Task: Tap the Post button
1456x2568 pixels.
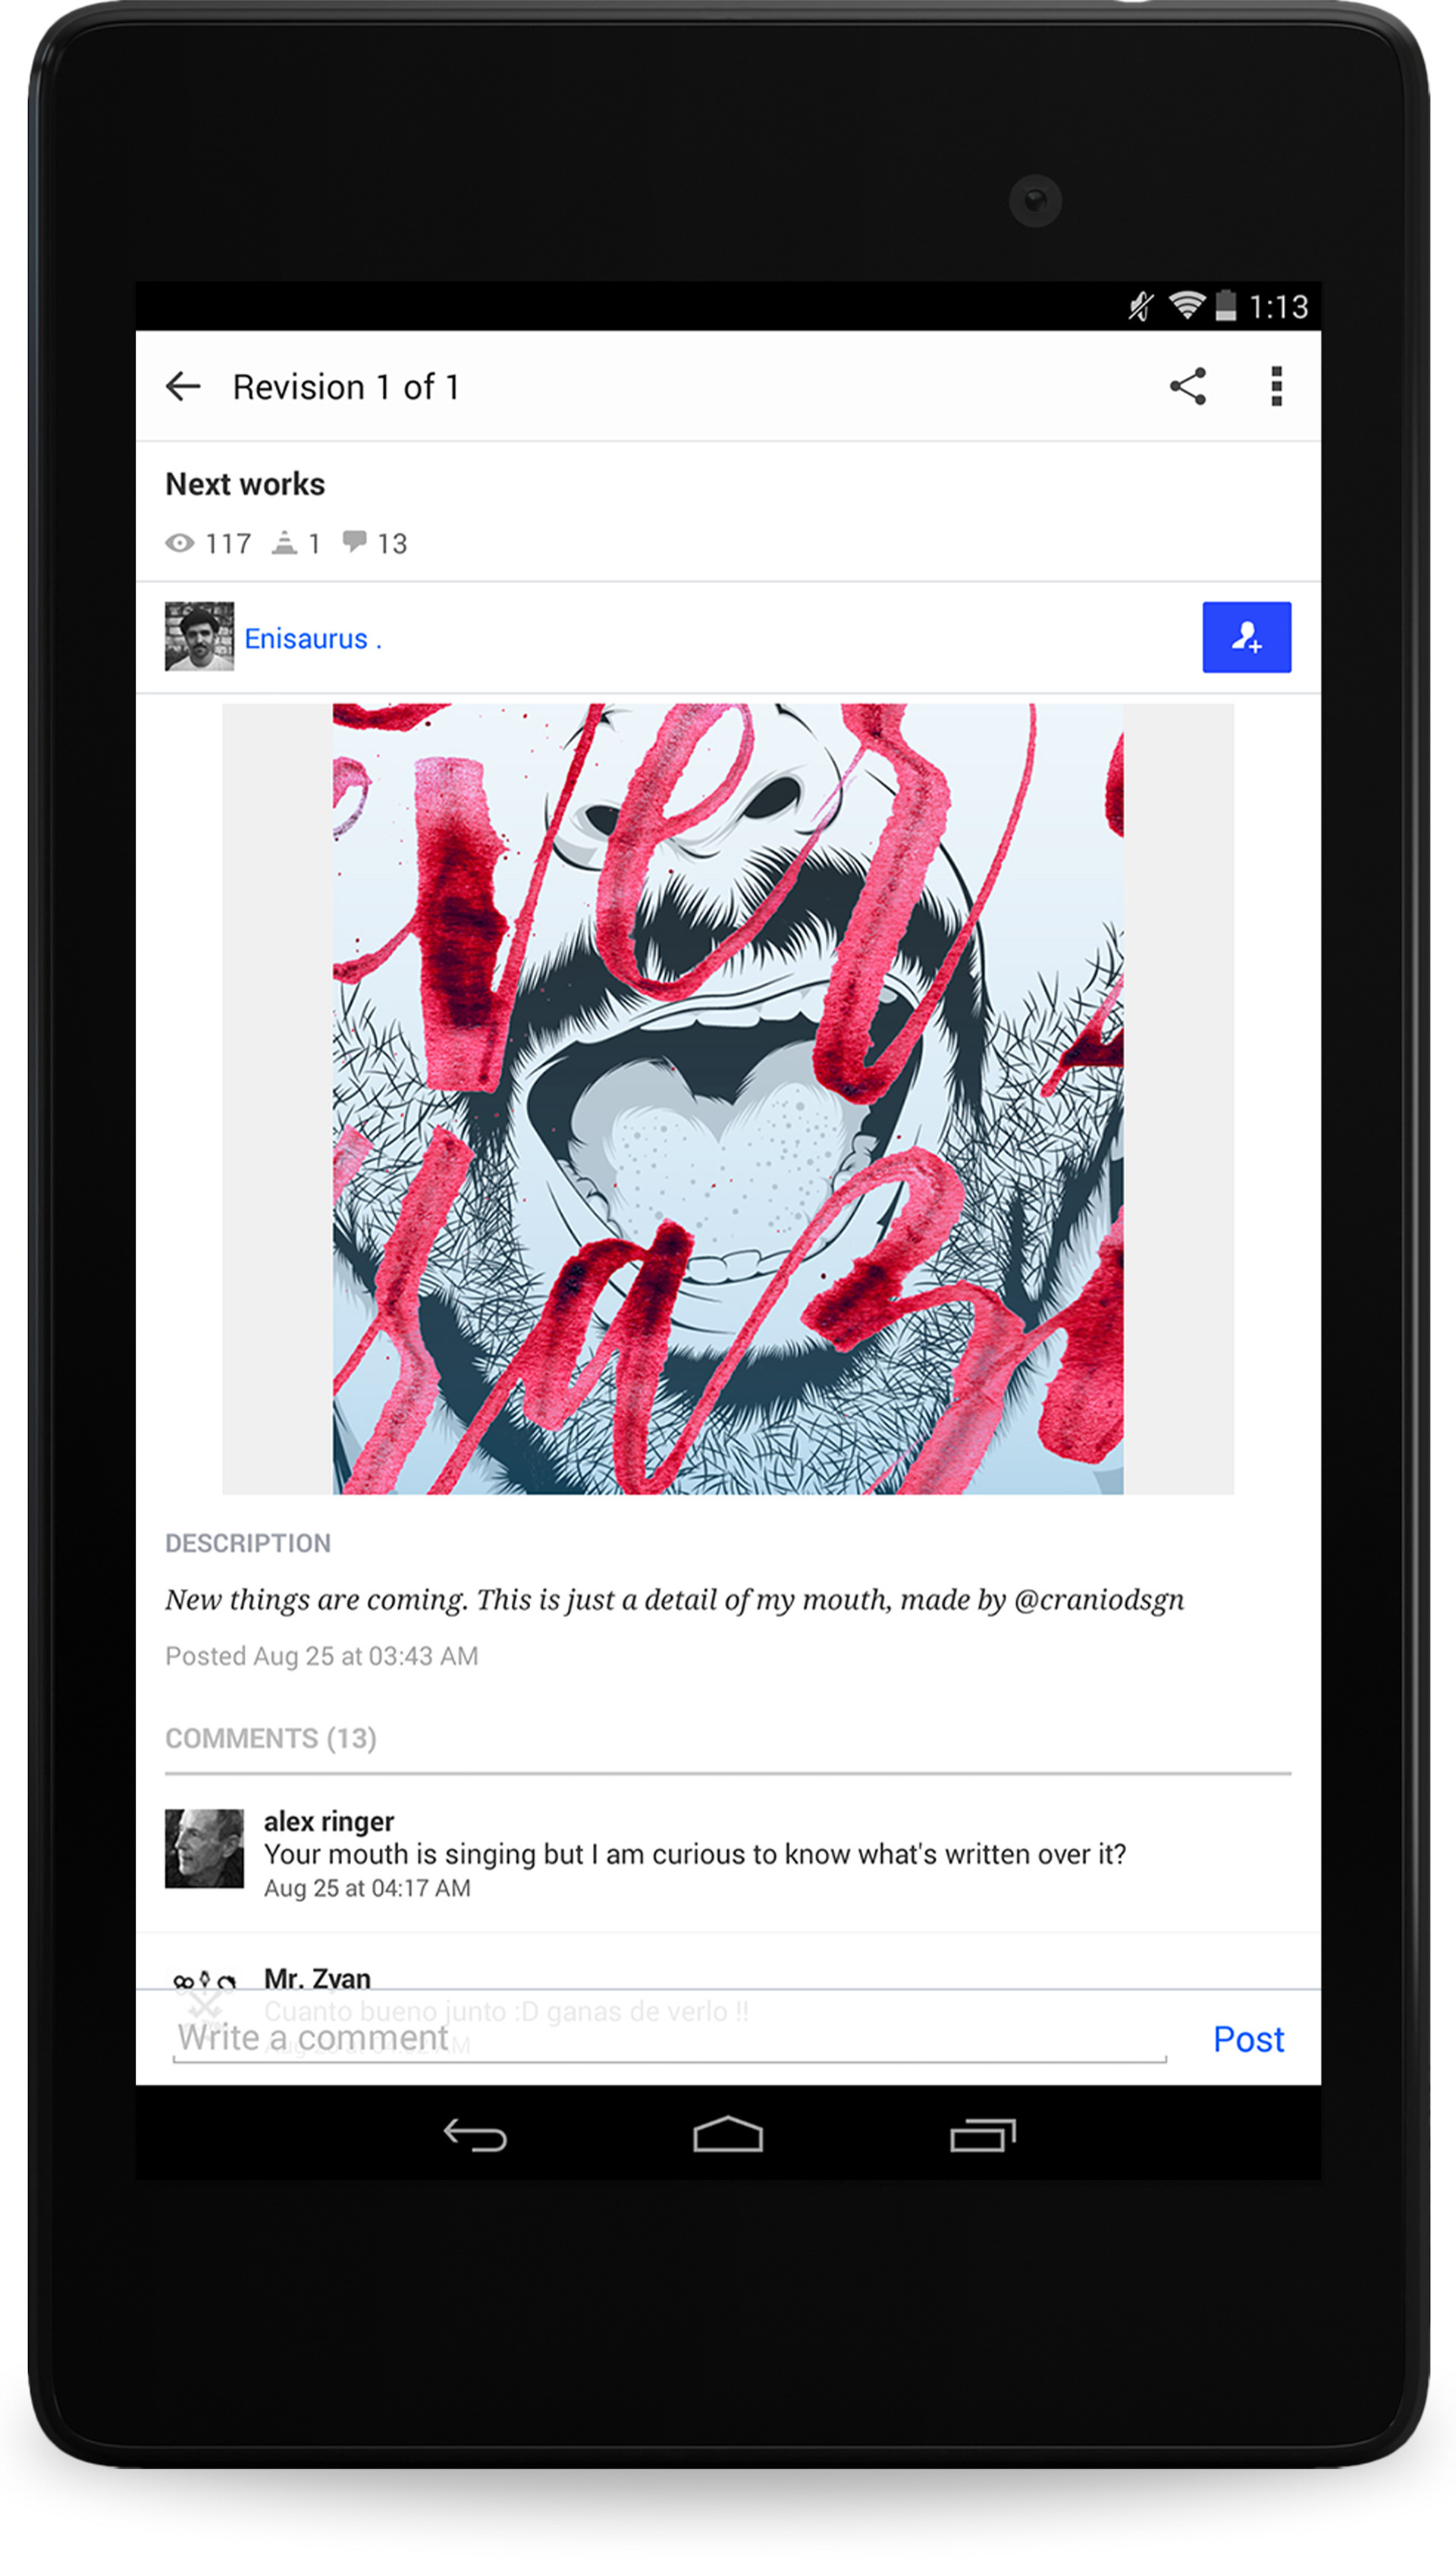Action: pyautogui.click(x=1248, y=2039)
